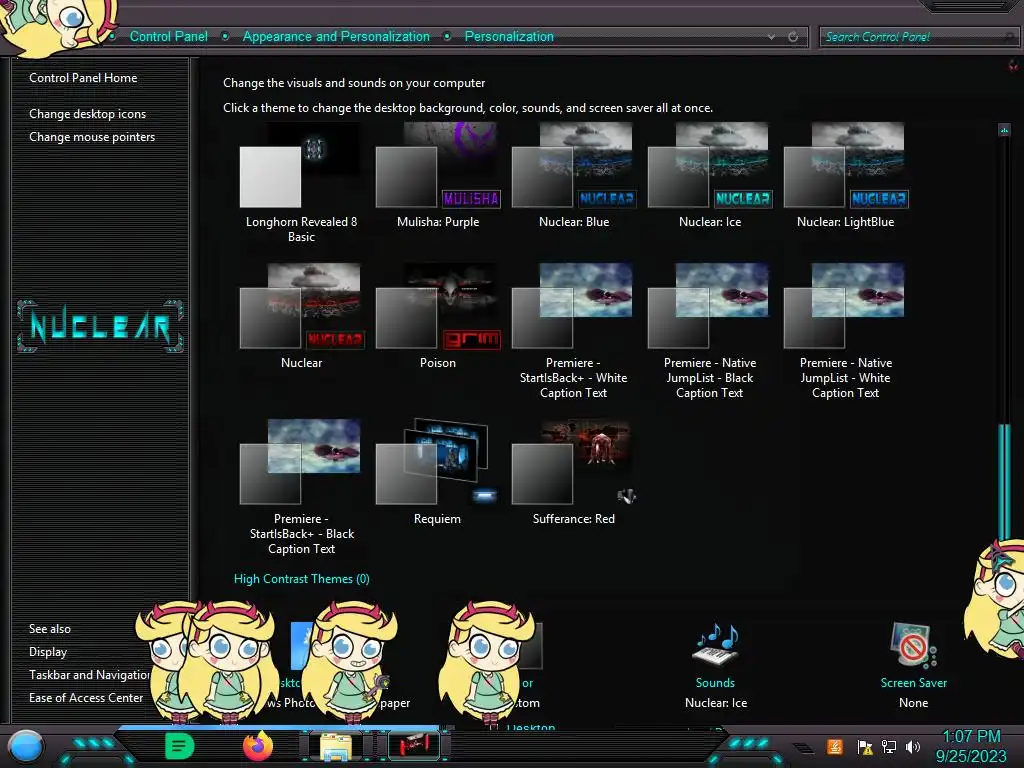Select the Poison theme

pos(438,317)
